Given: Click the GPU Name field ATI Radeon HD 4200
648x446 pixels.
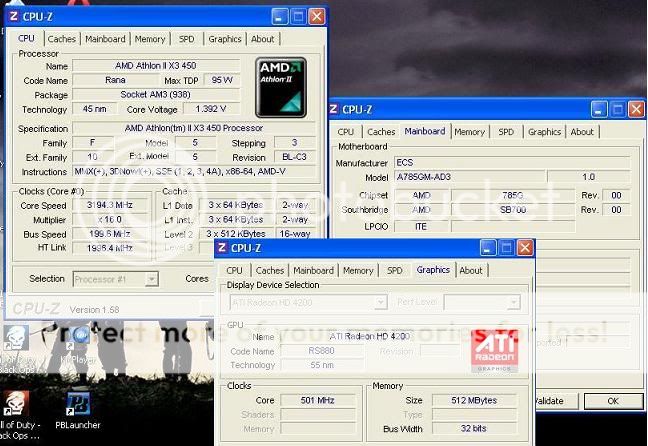Looking at the screenshot, I should click(369, 336).
